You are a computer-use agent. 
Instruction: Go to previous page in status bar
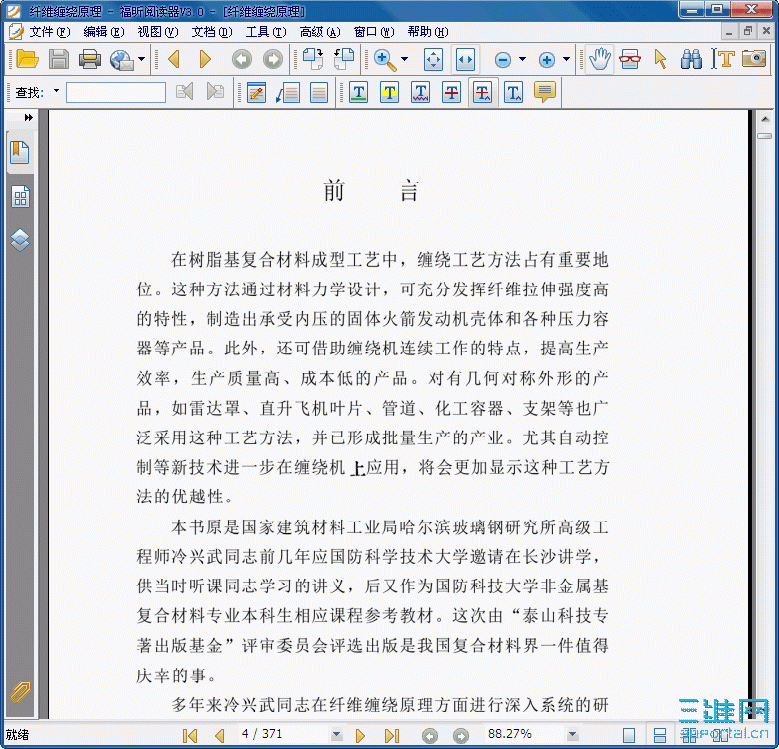[219, 736]
